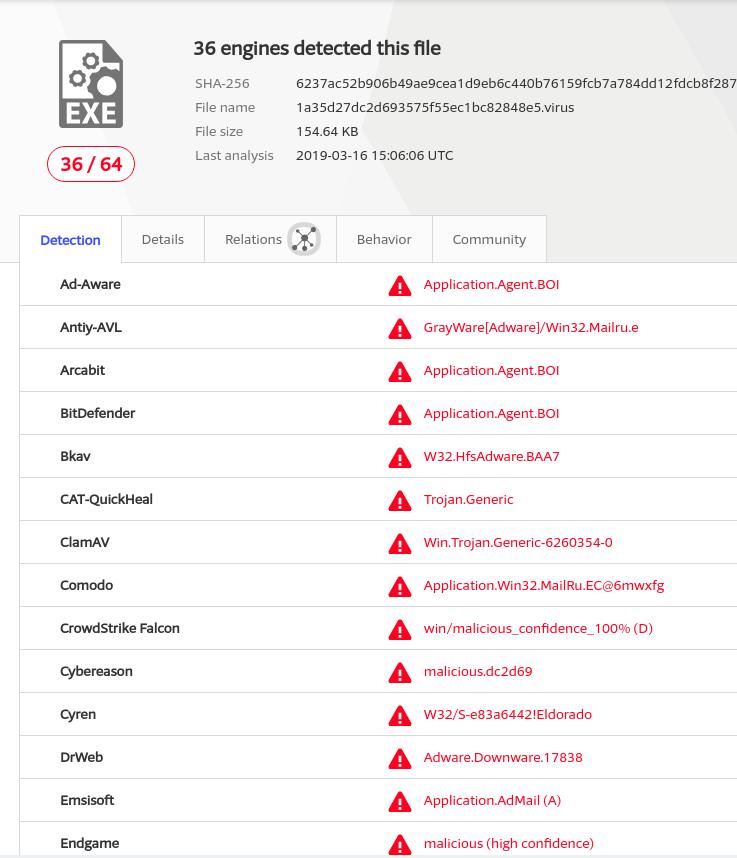
Task: Click Application.AdMail (A) detection result
Action: pos(492,801)
